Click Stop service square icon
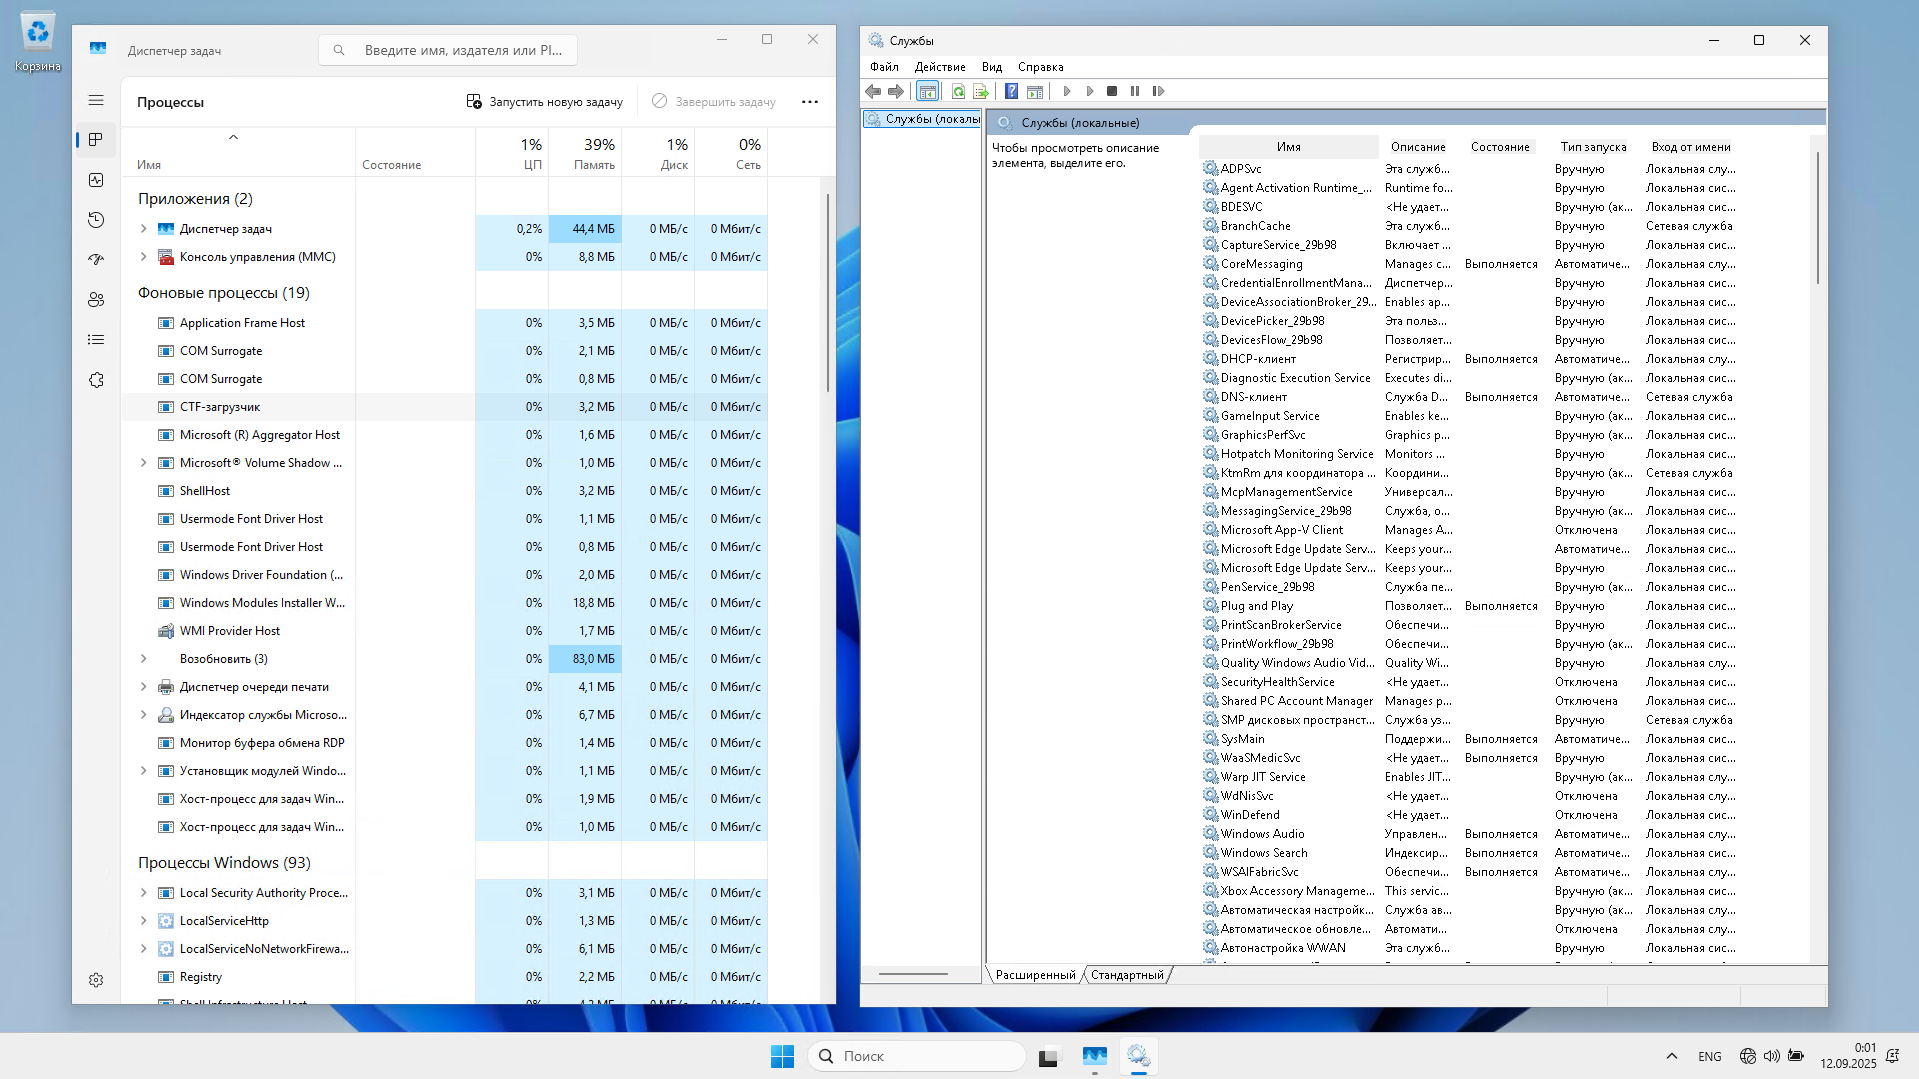This screenshot has width=1919, height=1079. pyautogui.click(x=1112, y=91)
